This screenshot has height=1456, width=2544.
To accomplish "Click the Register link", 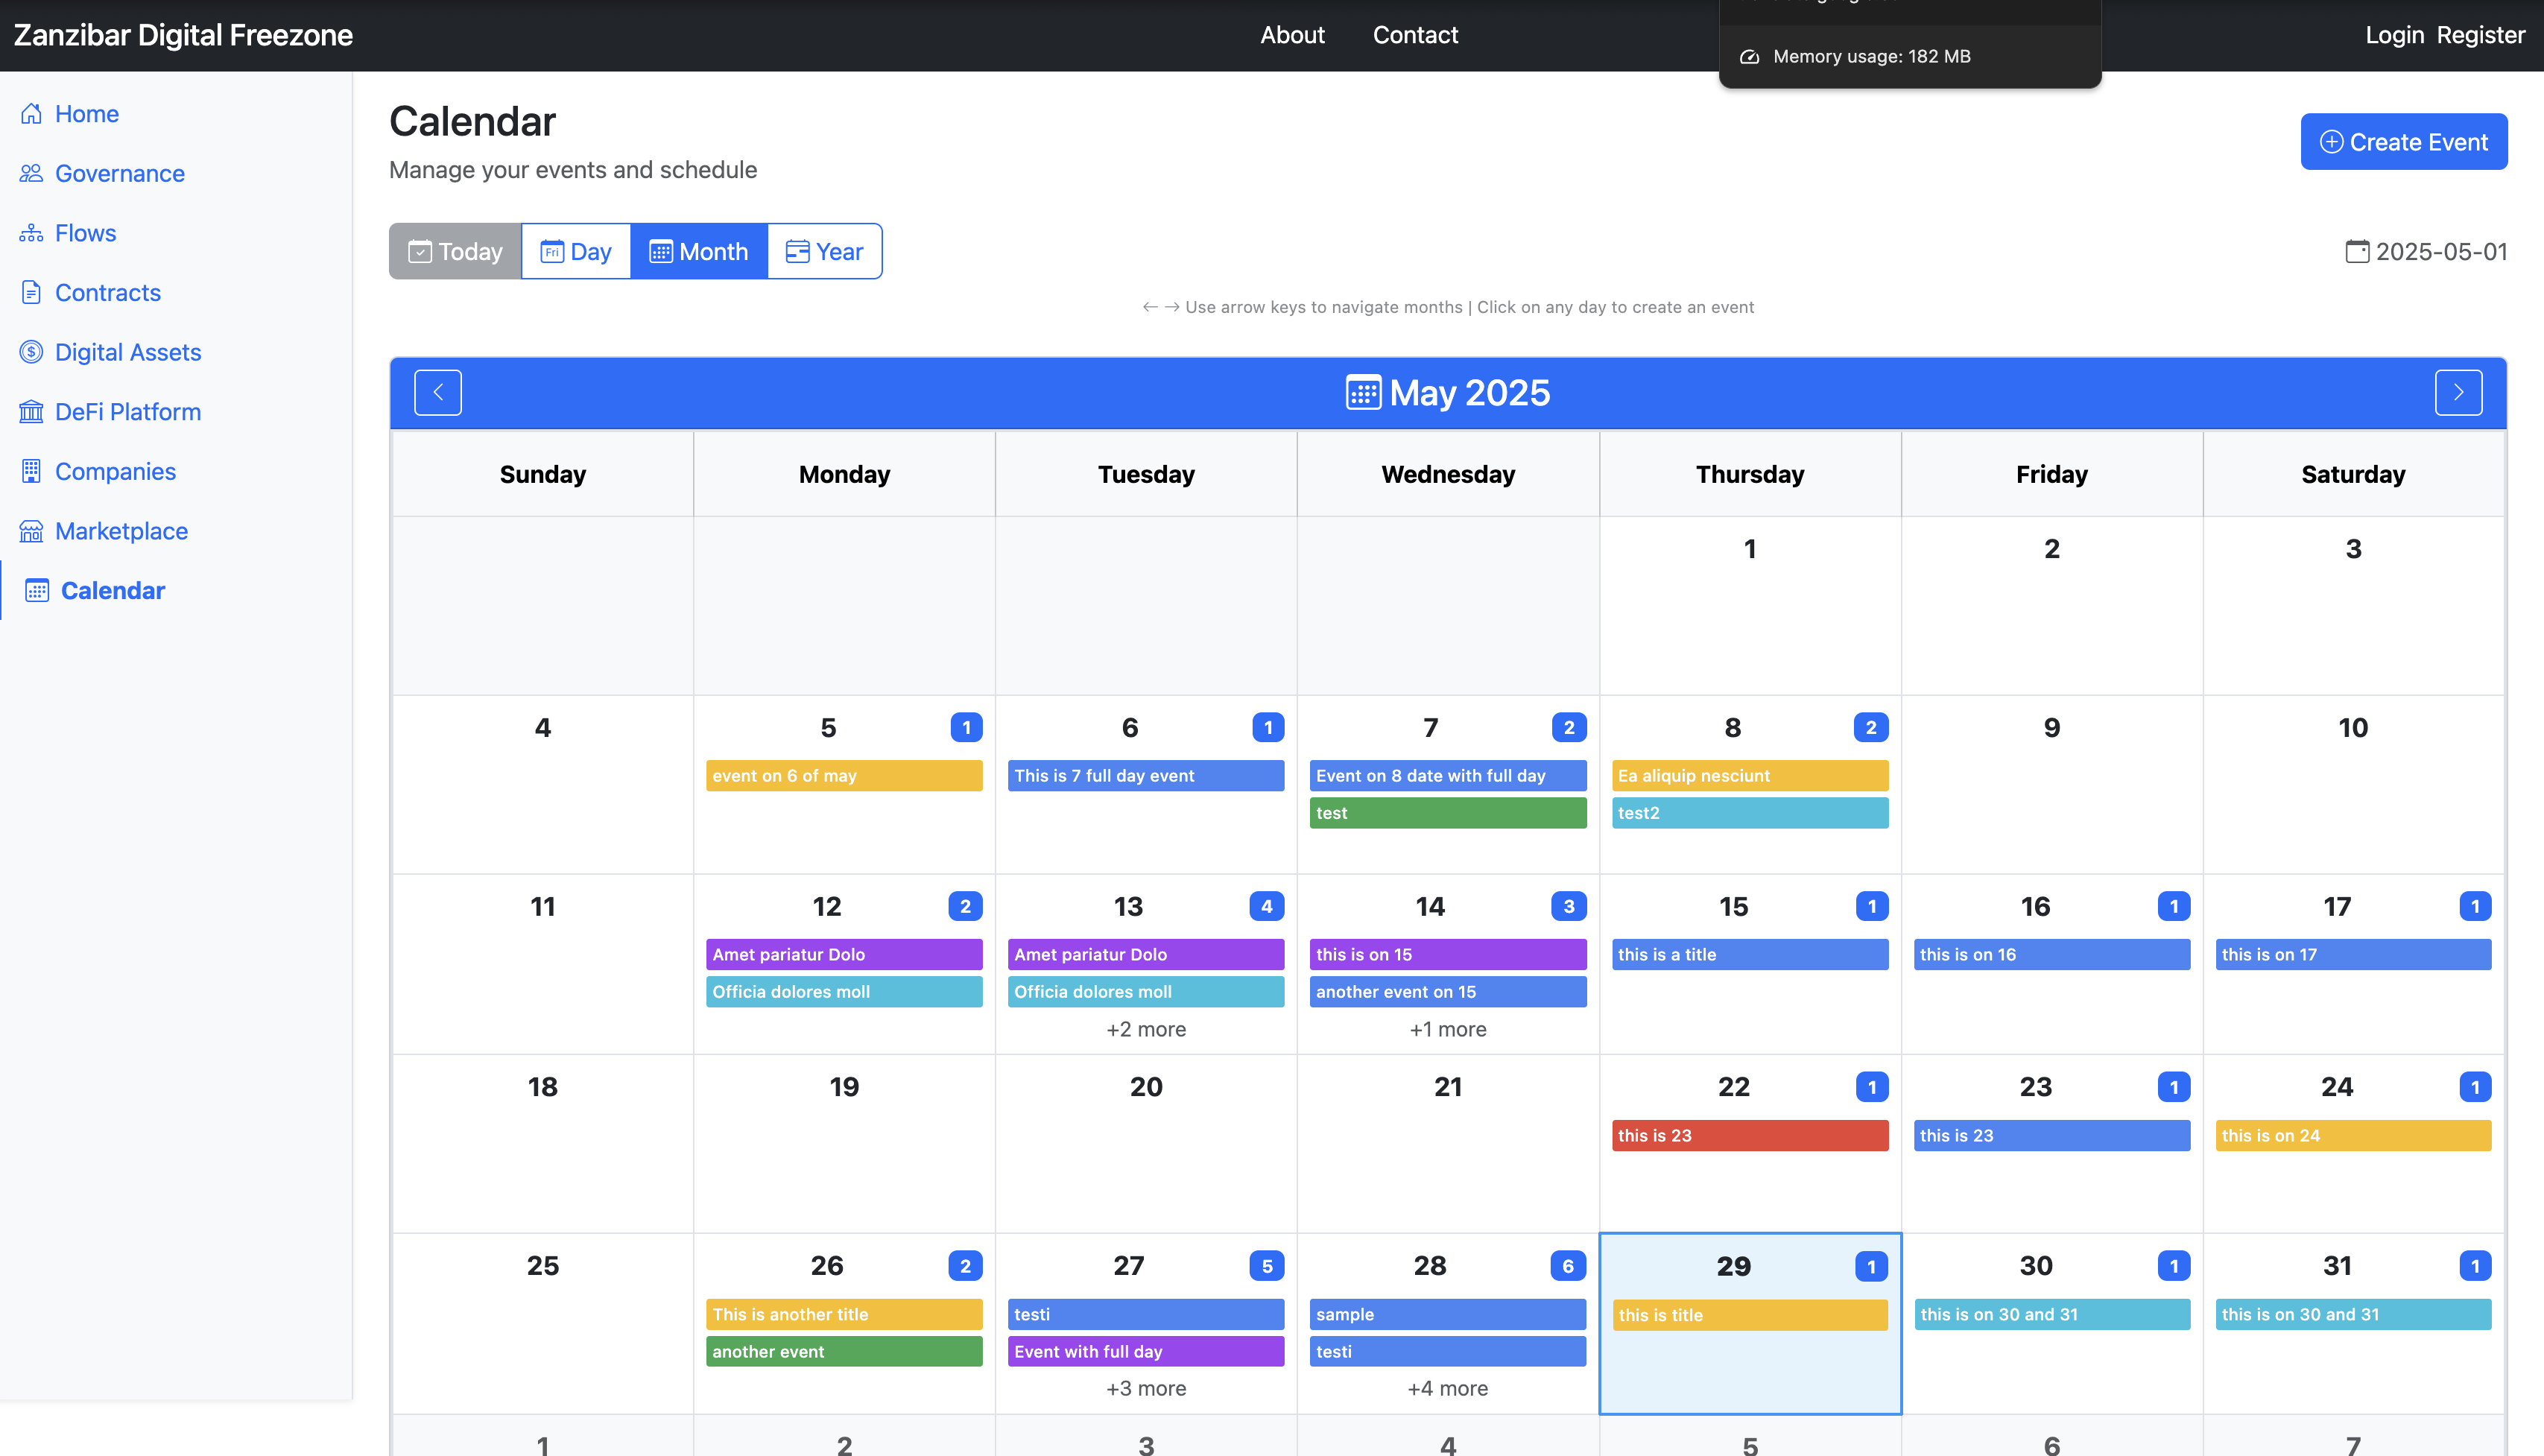I will tap(2481, 35).
